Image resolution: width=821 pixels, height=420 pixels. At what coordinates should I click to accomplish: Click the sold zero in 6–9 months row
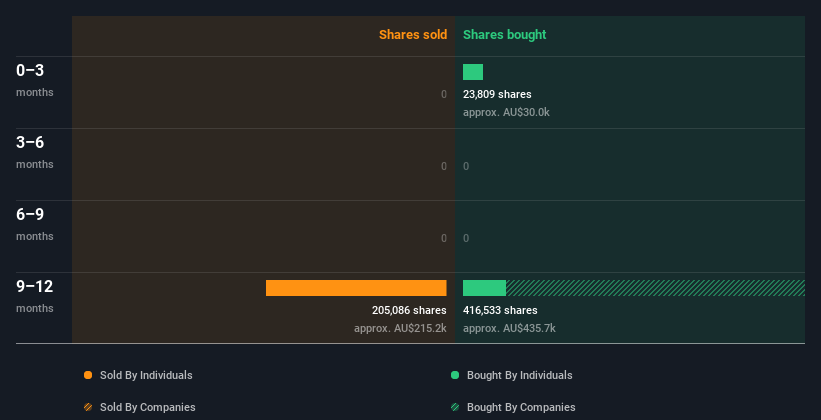pos(443,238)
